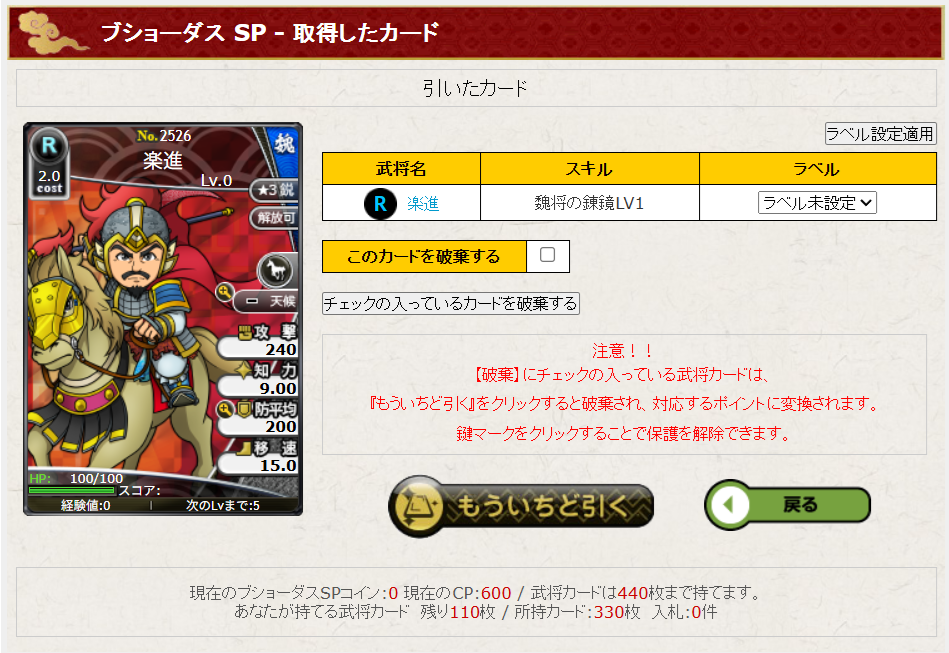Open the 楽進 general name link
Screen dimensions: 949x653
click(423, 203)
